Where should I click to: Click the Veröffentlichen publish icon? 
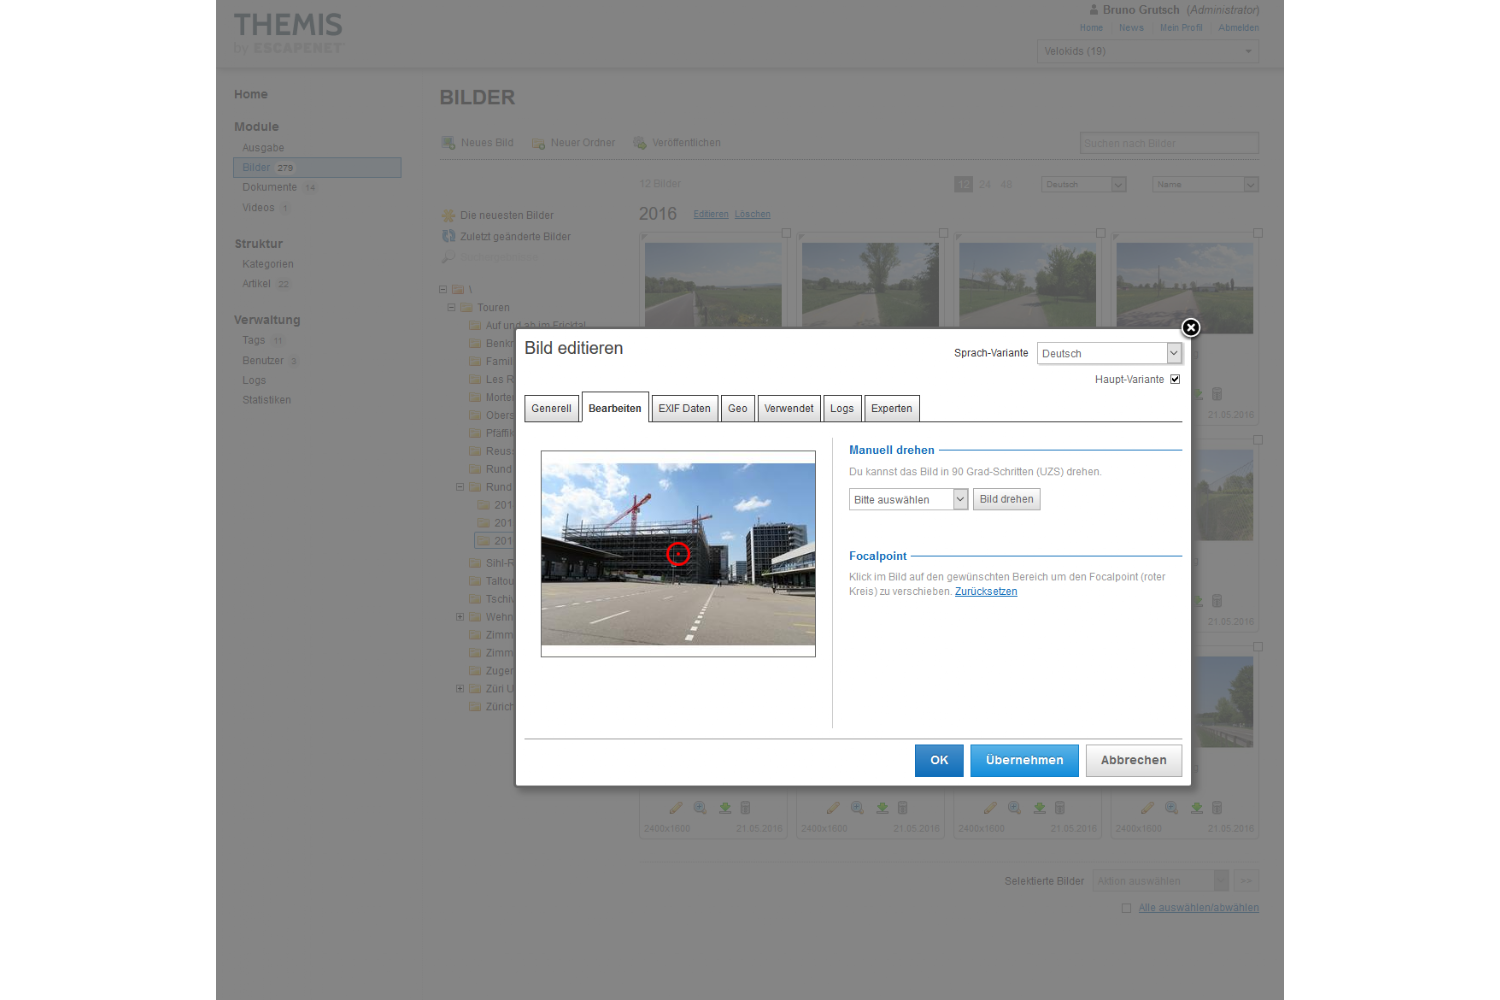(640, 143)
